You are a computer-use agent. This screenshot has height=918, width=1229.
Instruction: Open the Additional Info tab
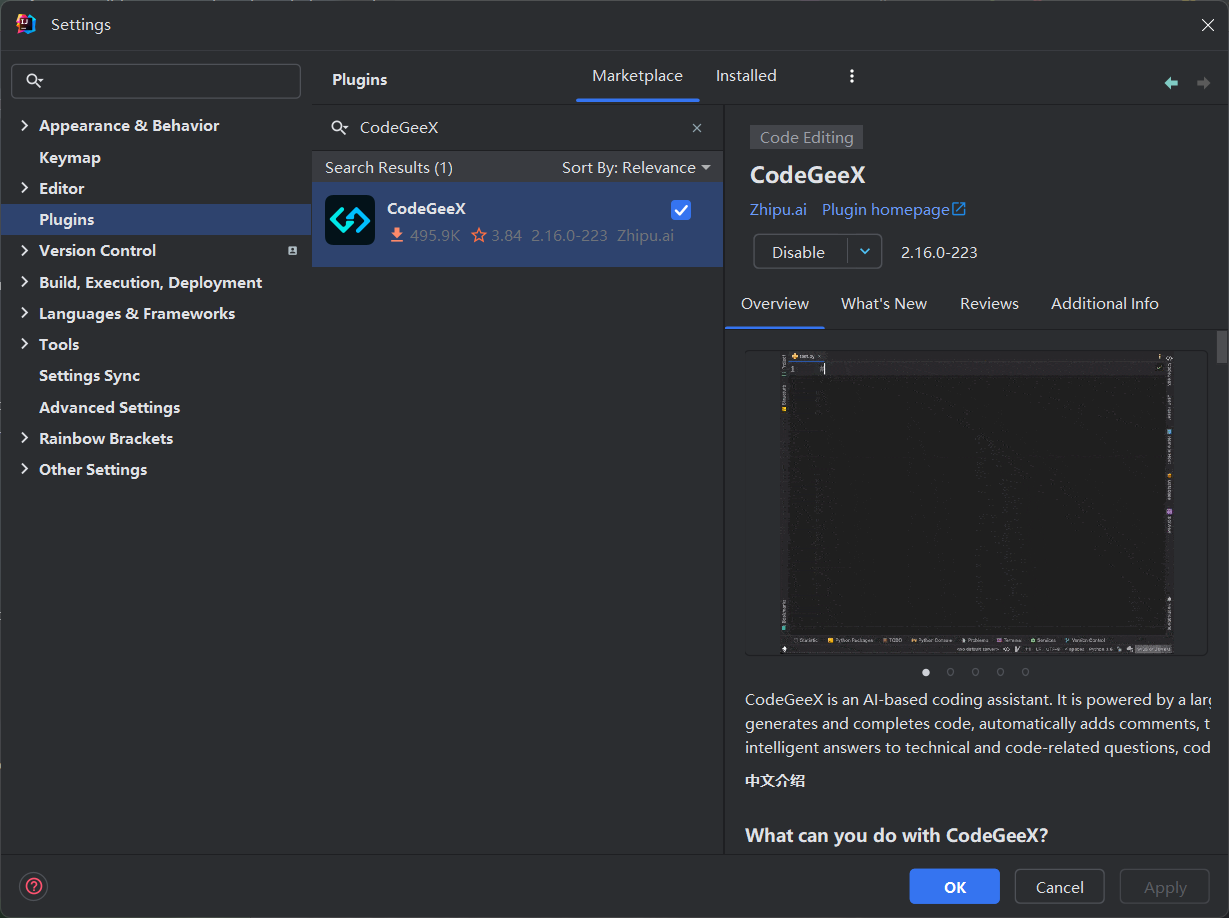[x=1105, y=304]
